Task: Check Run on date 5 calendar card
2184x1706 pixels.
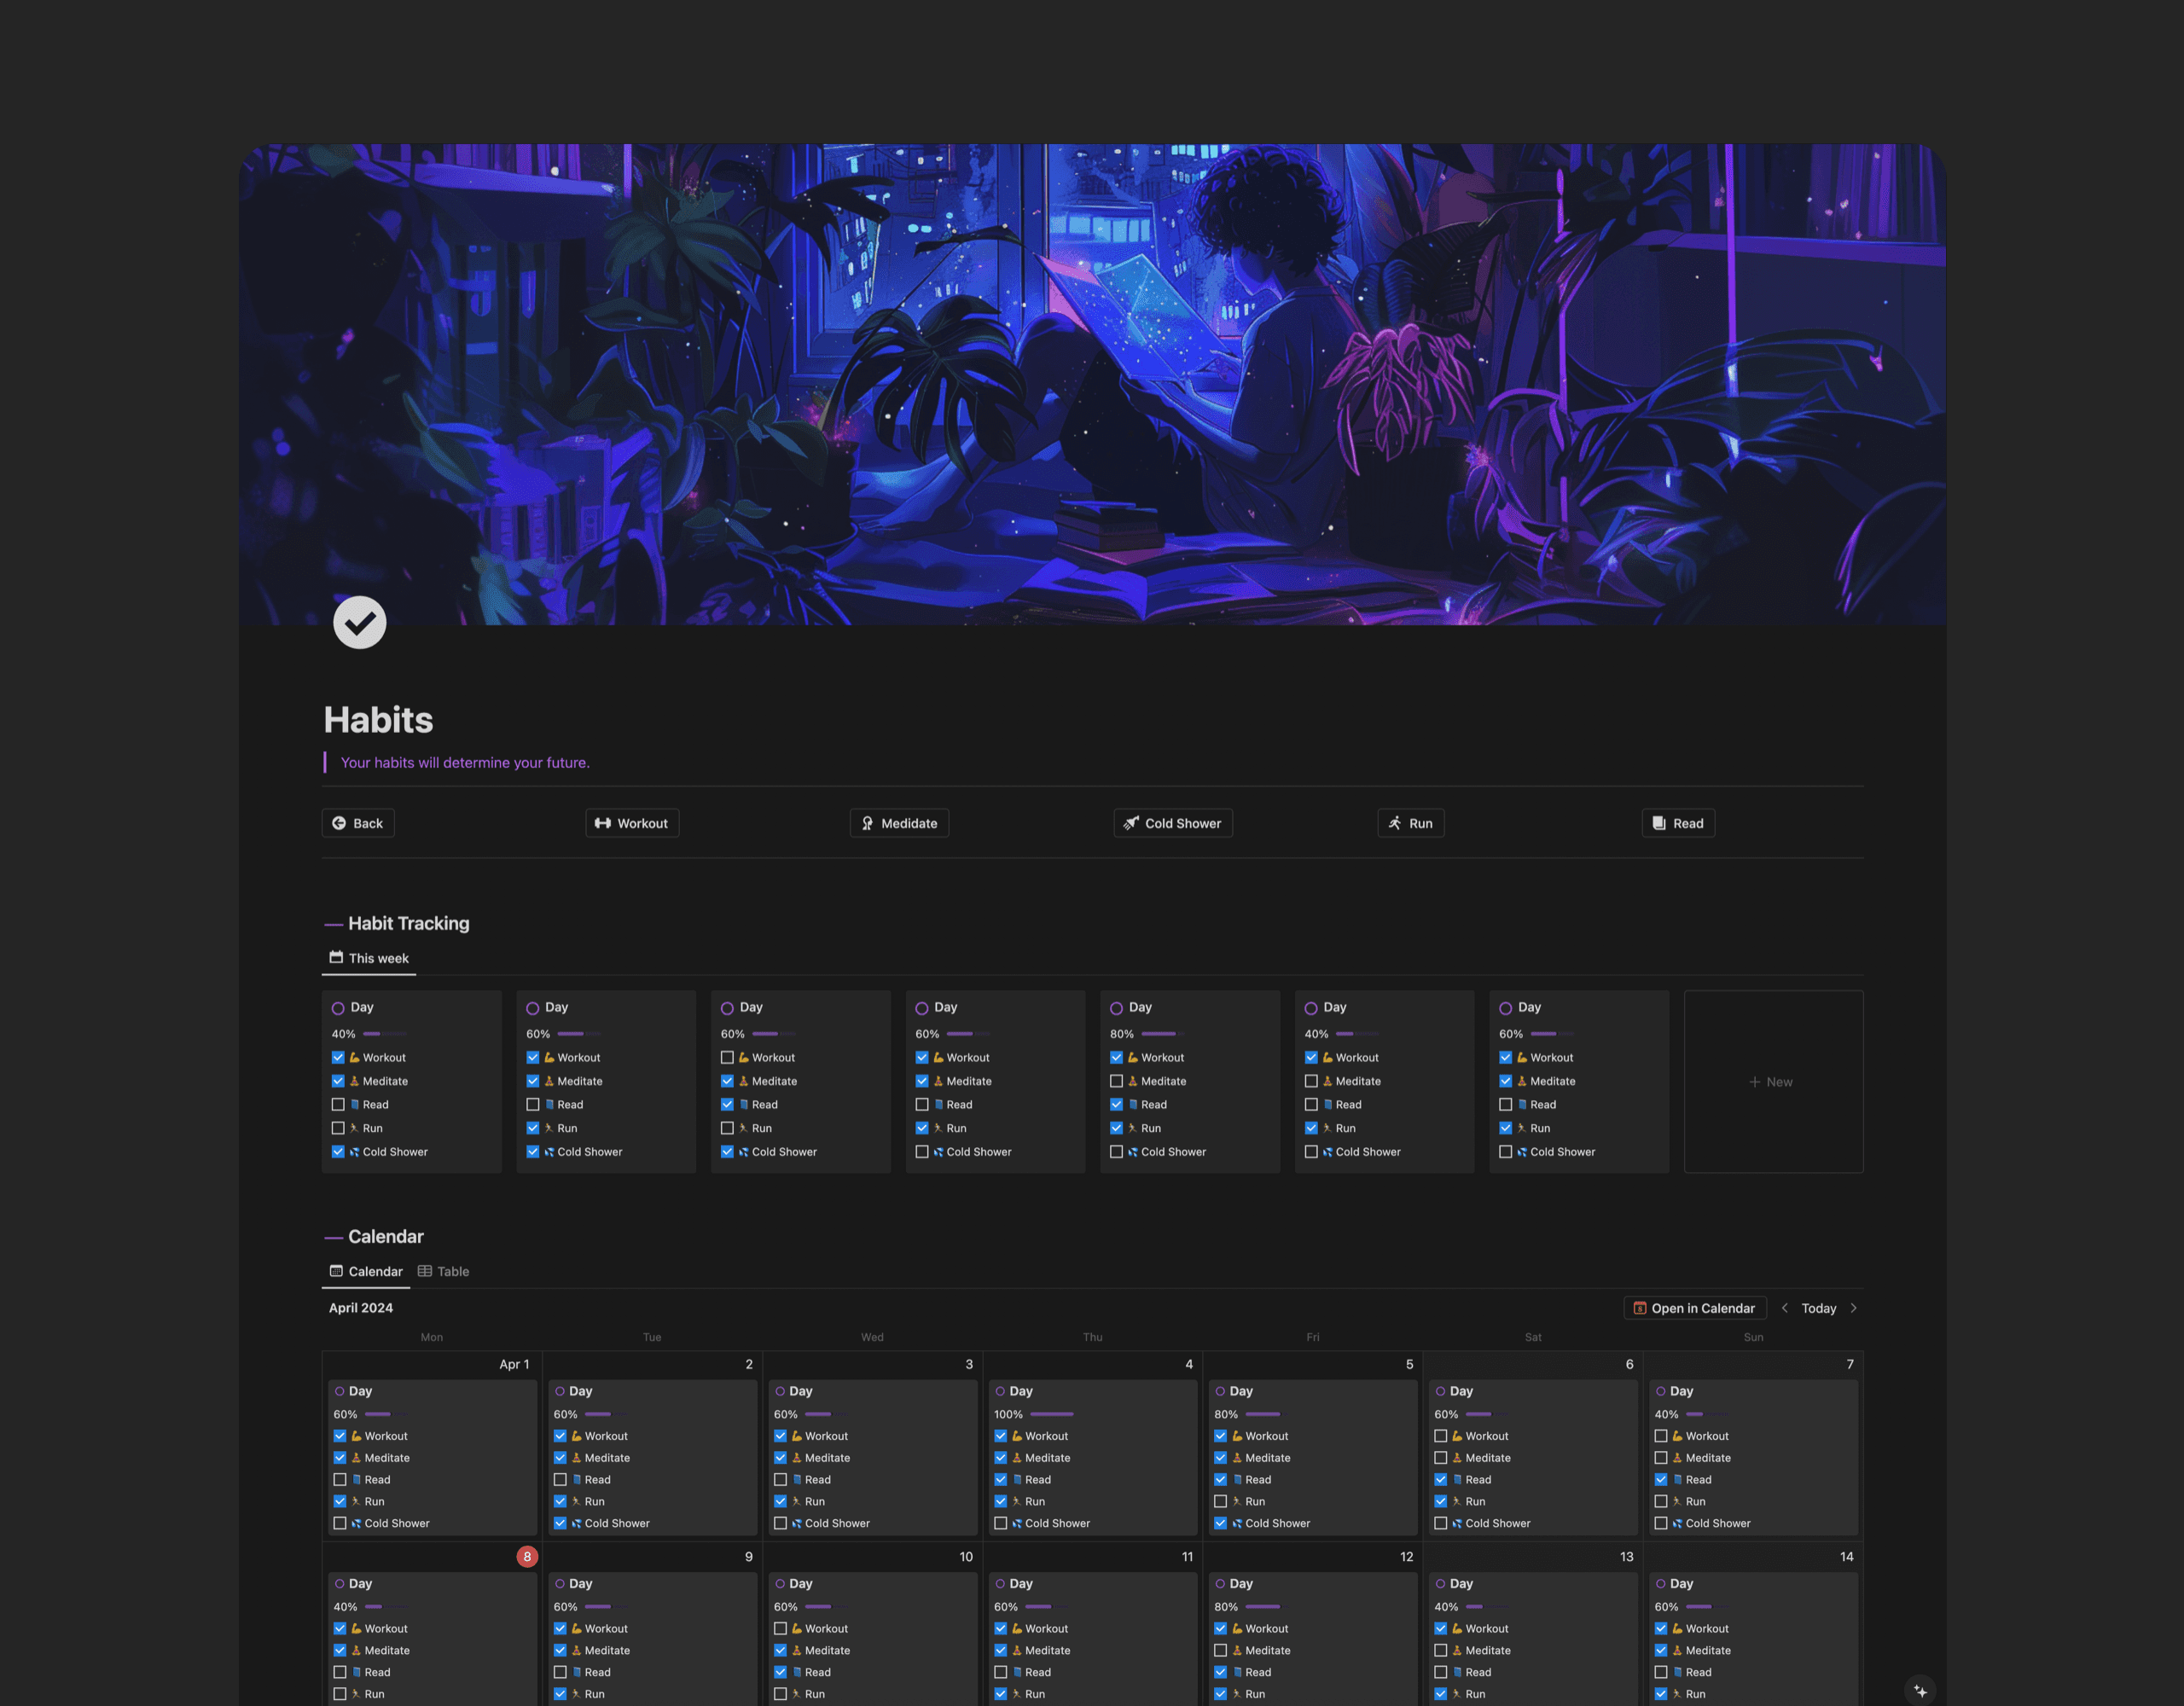Action: [1220, 1502]
